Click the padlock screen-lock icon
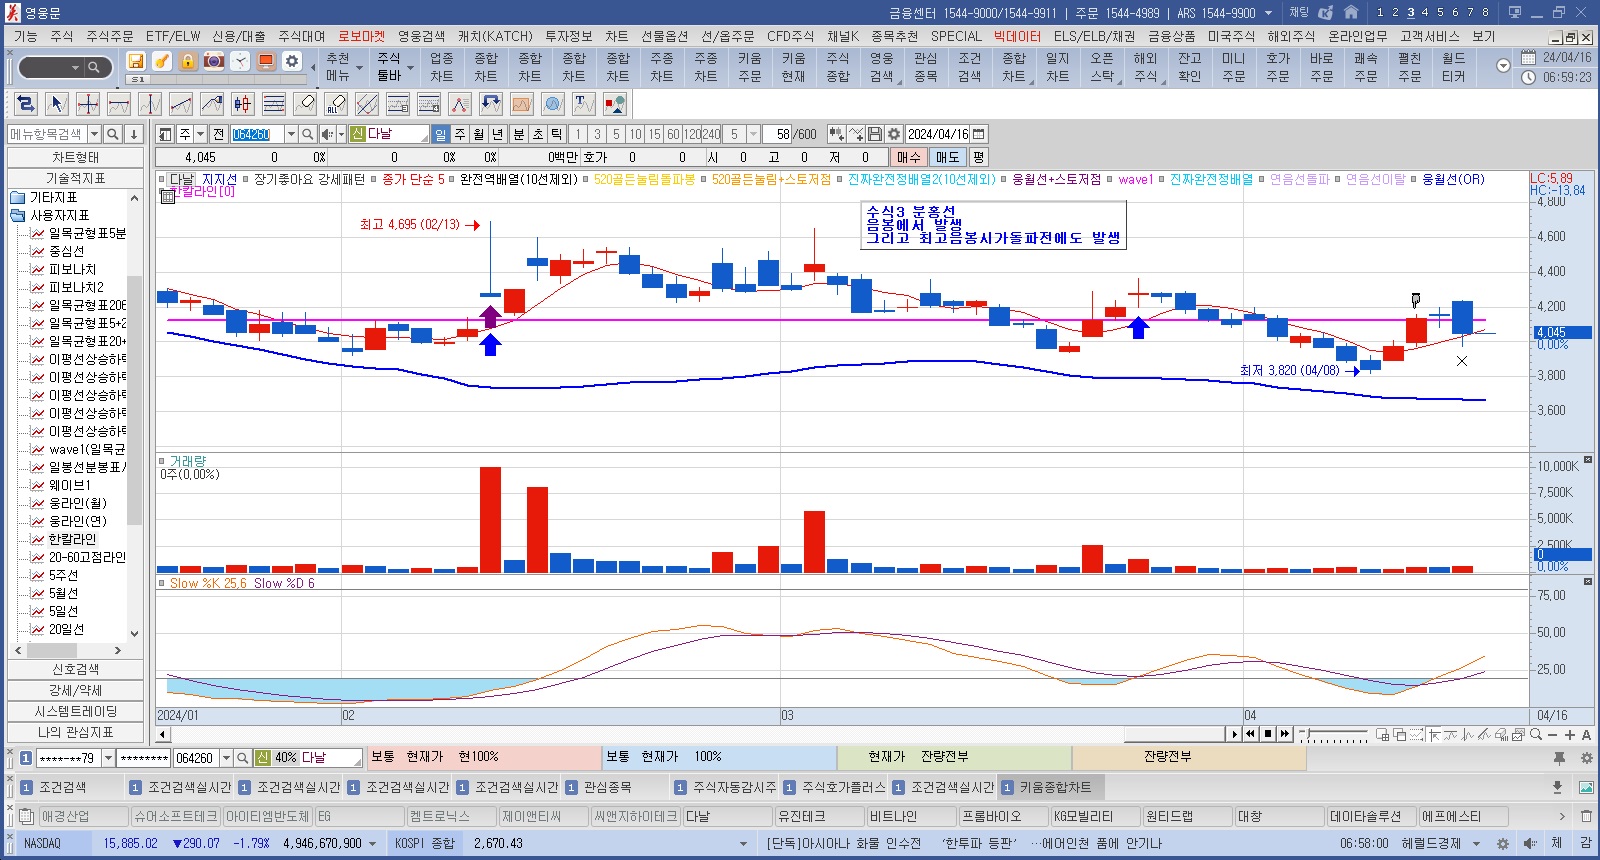This screenshot has height=860, width=1600. pyautogui.click(x=188, y=61)
